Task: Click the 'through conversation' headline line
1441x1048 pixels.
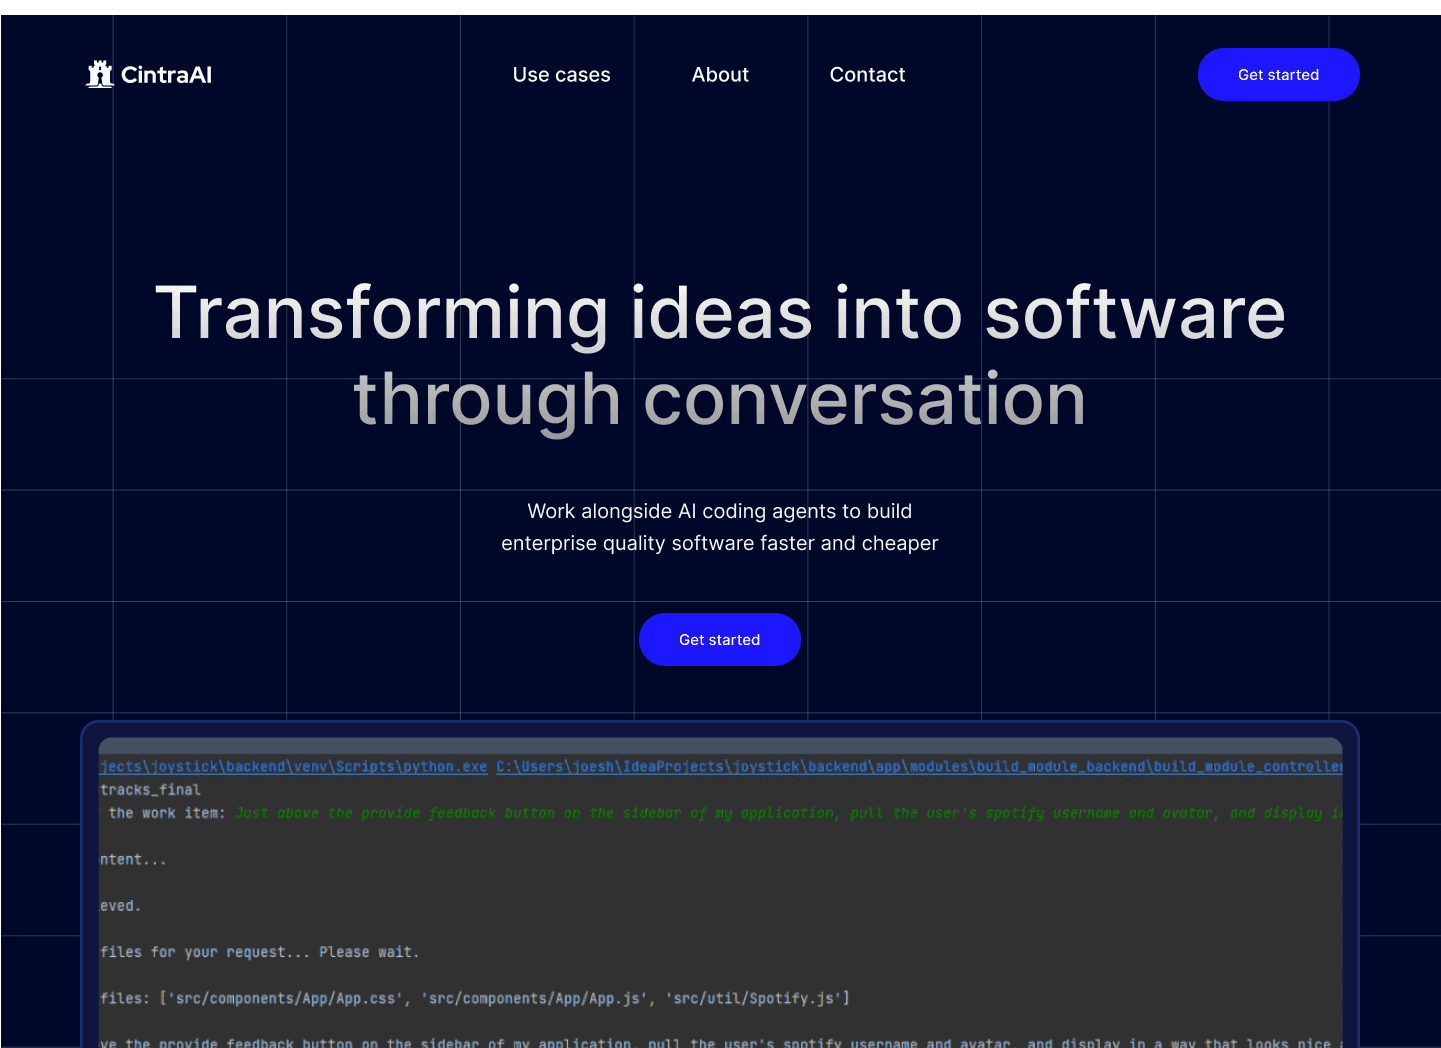Action: pos(720,399)
